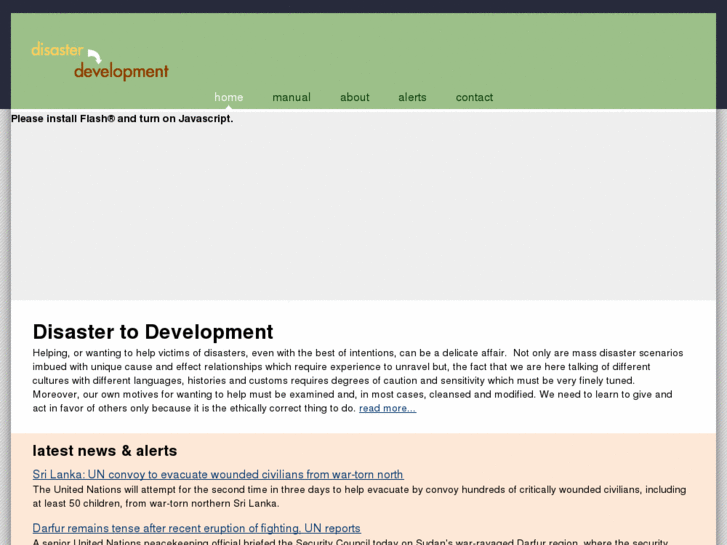
Task: Click the 'Disaster to Development' heading
Action: pyautogui.click(x=153, y=332)
